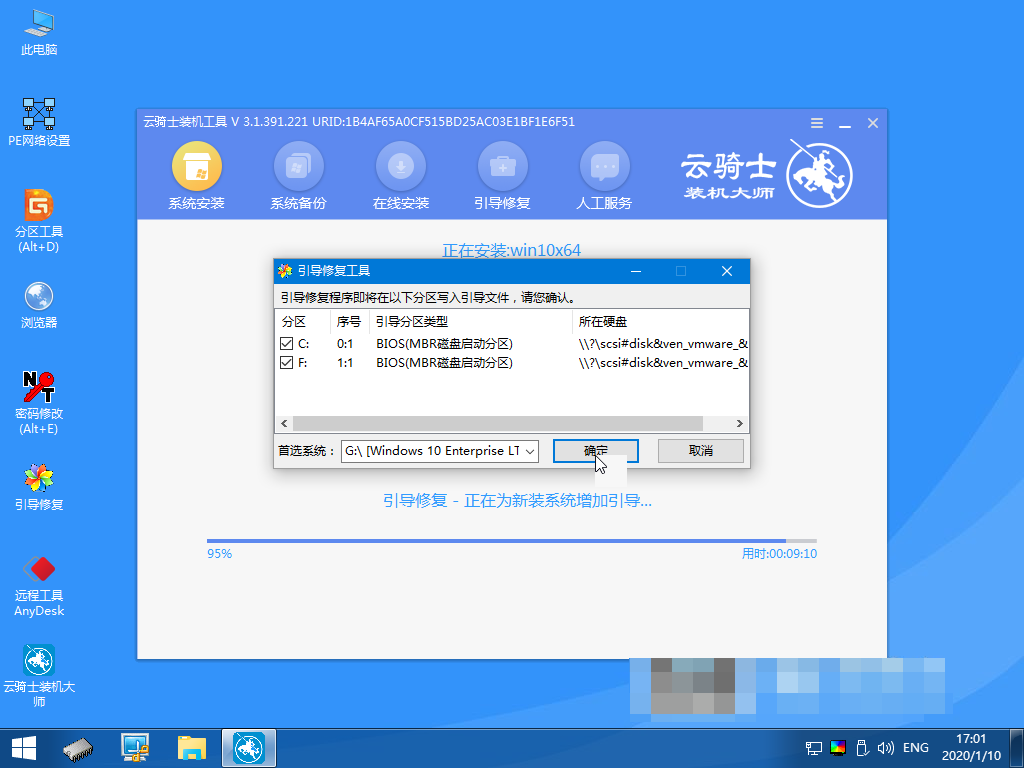Click USB eject tray icon

(862, 748)
